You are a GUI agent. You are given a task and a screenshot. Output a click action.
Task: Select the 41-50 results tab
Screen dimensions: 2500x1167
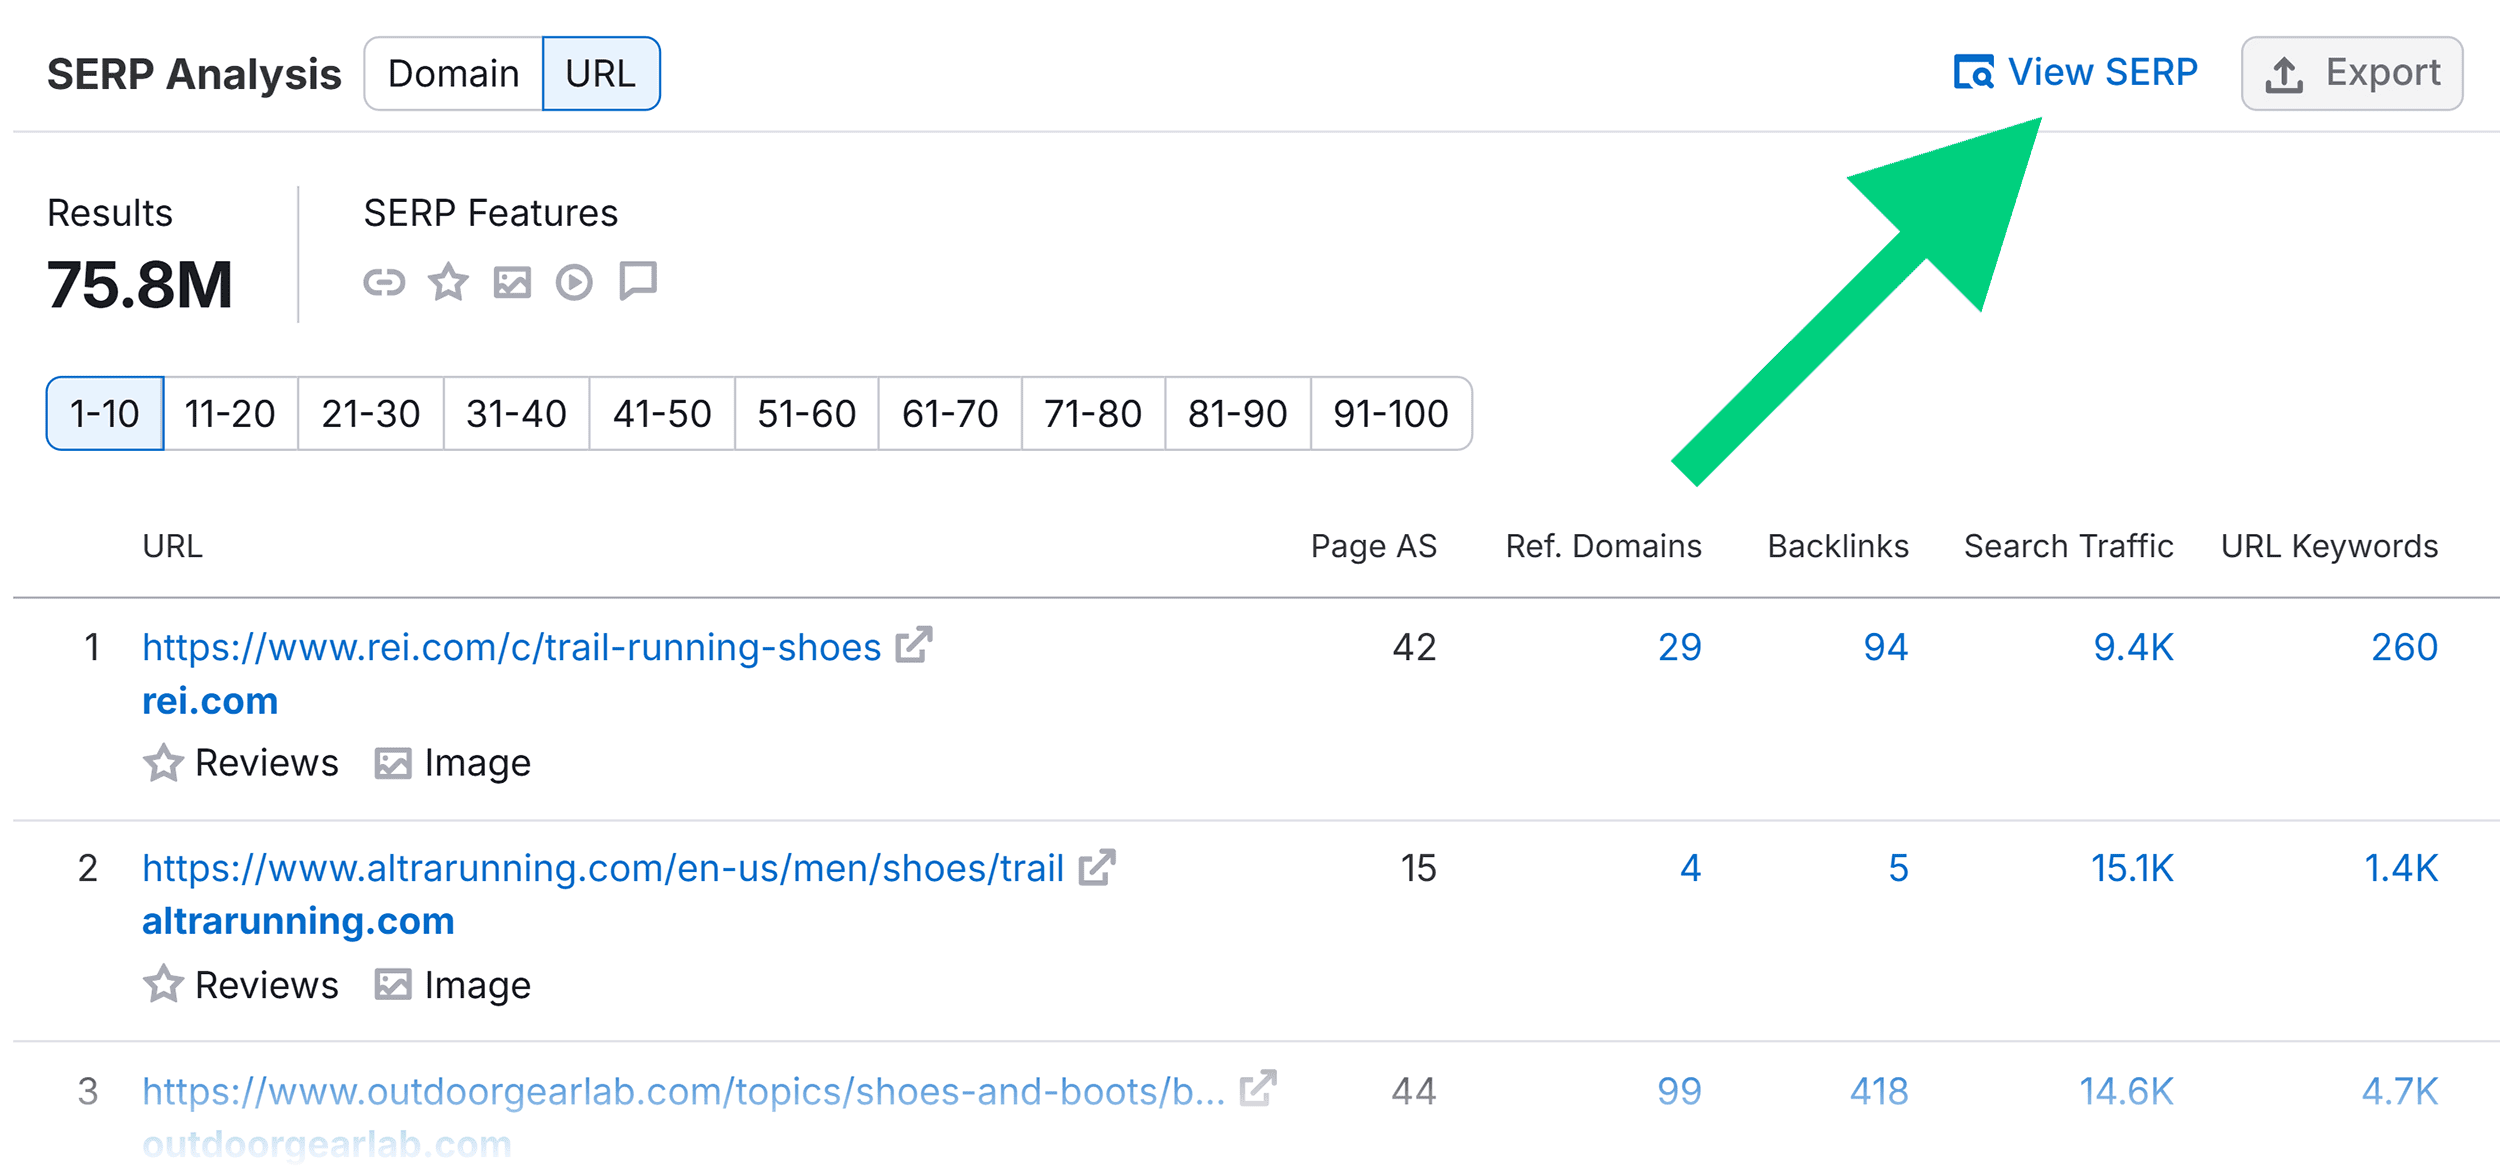click(x=662, y=413)
